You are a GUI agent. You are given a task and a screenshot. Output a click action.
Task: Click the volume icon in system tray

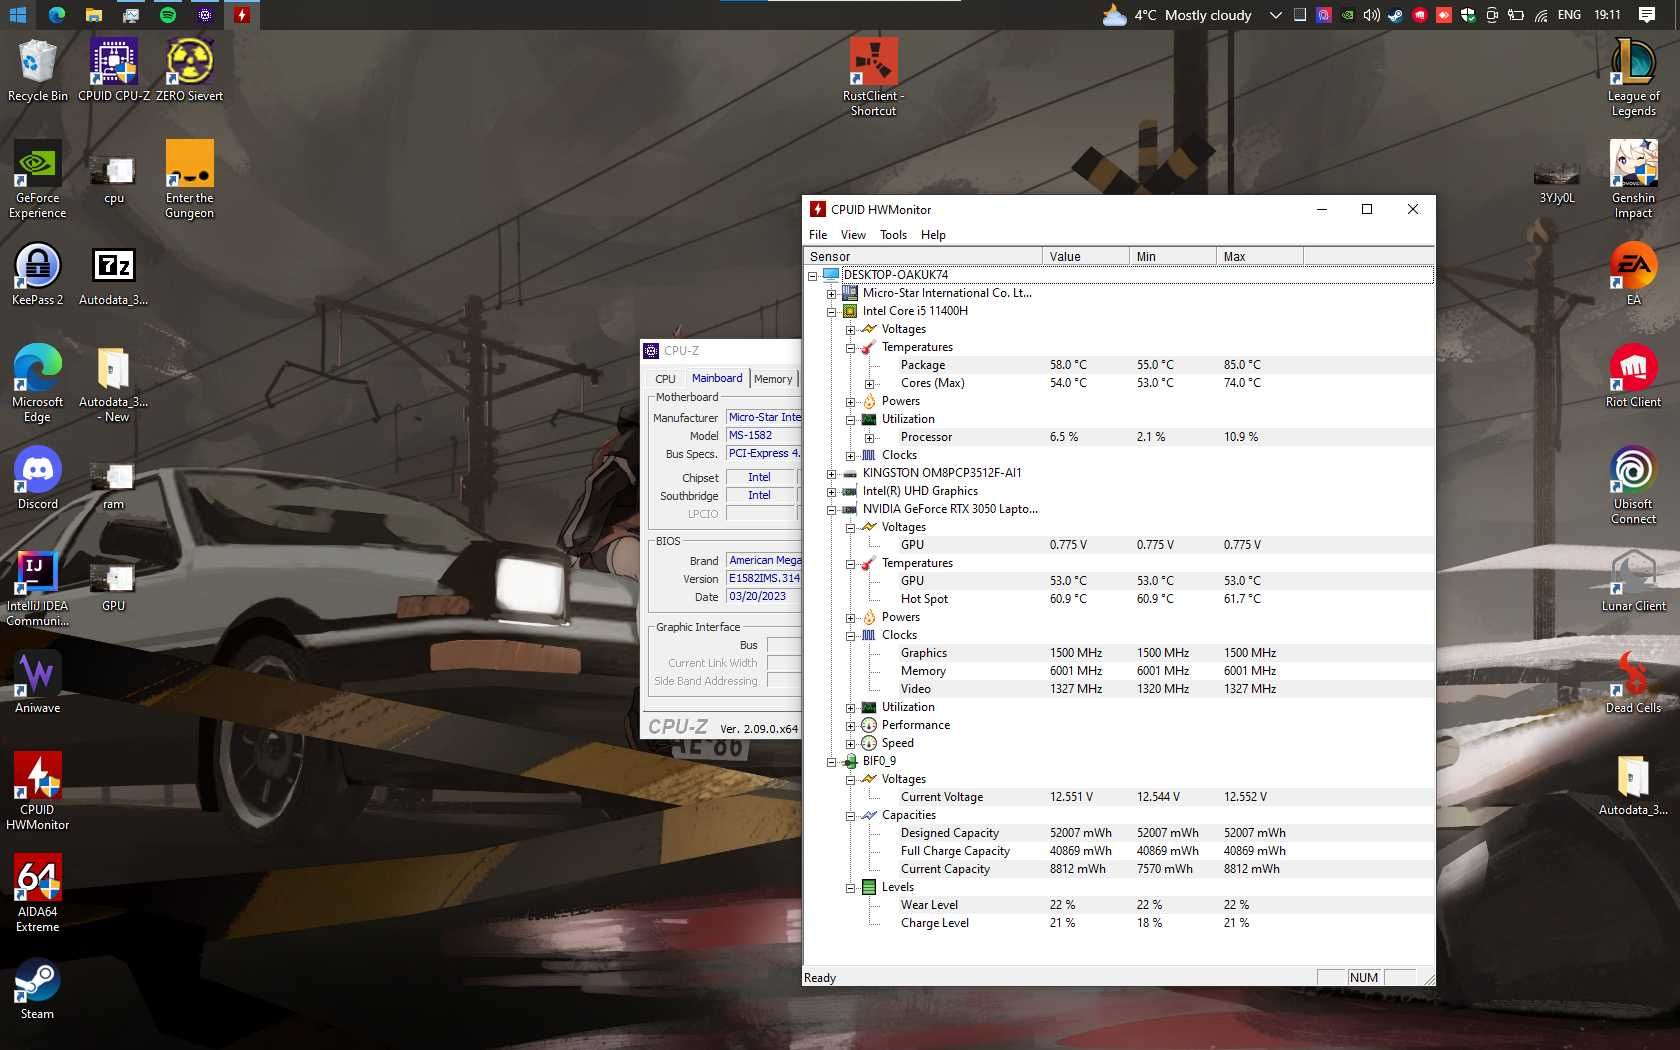[x=1371, y=15]
